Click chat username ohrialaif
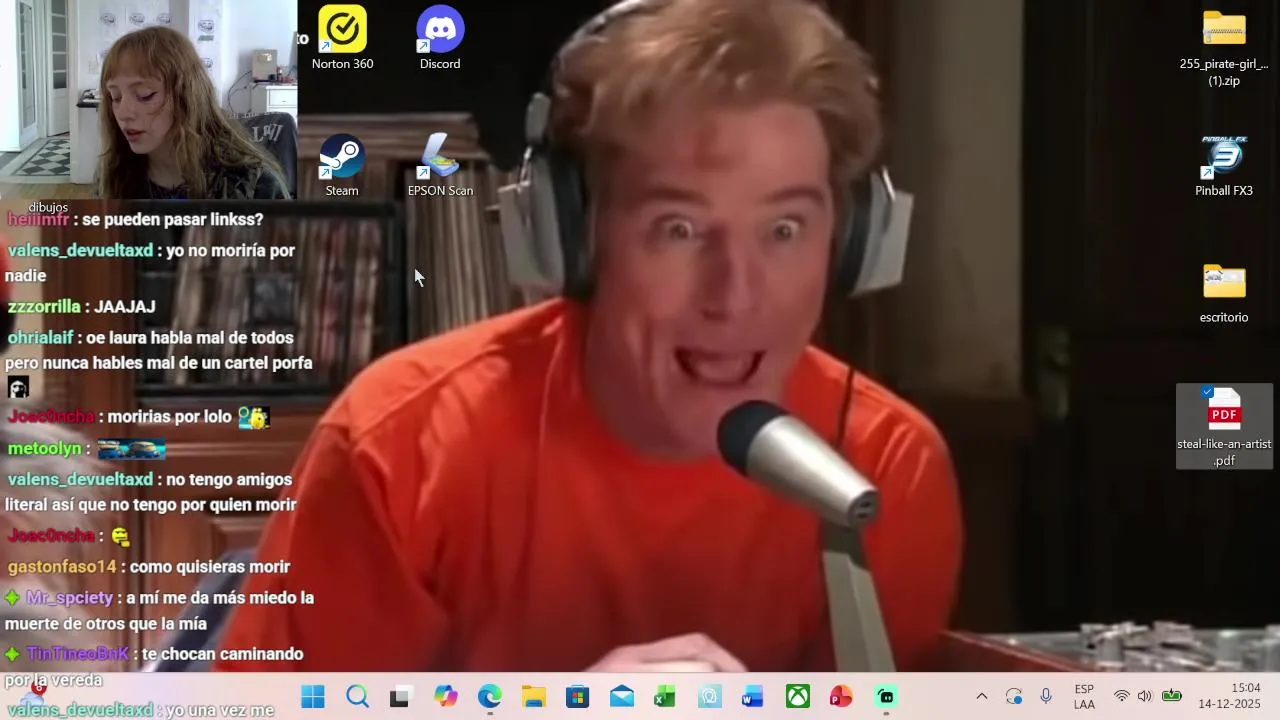 pyautogui.click(x=41, y=338)
